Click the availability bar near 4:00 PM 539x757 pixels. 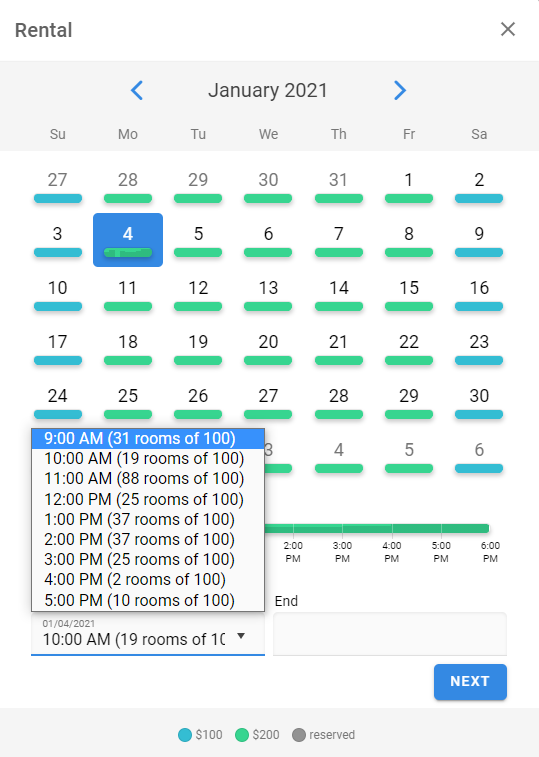[x=392, y=528]
